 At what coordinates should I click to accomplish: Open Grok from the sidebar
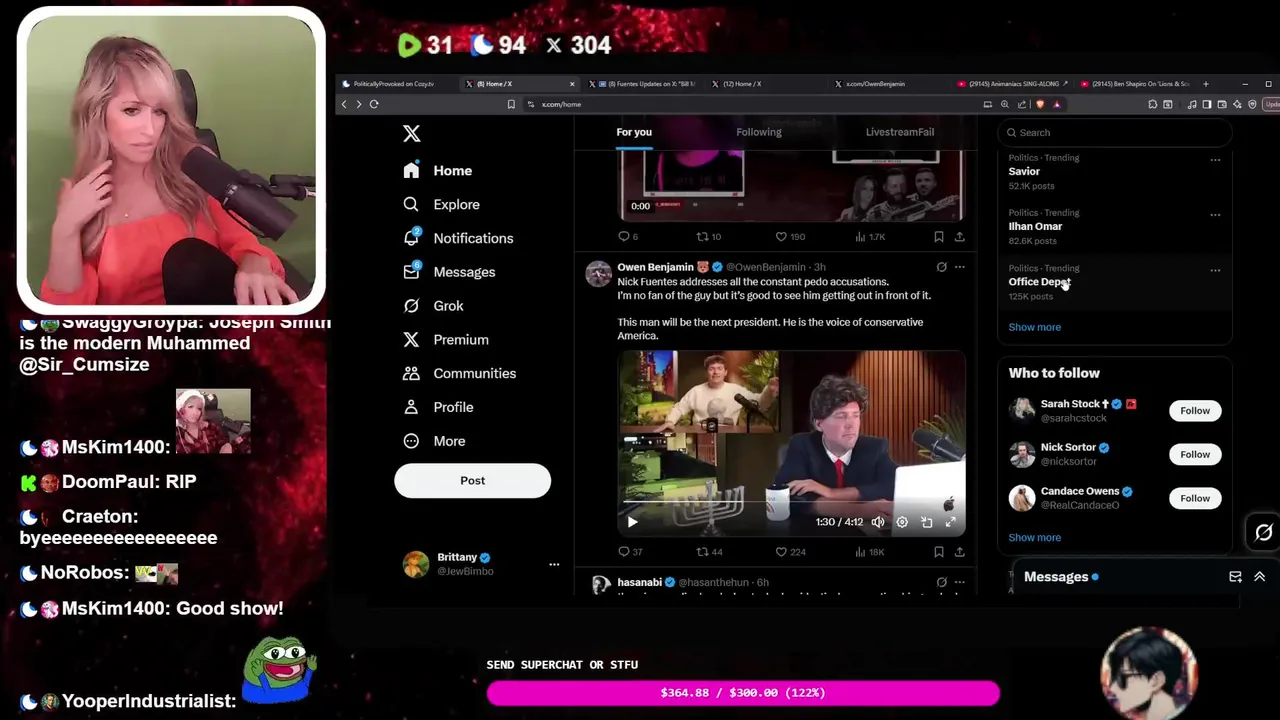tap(433, 306)
